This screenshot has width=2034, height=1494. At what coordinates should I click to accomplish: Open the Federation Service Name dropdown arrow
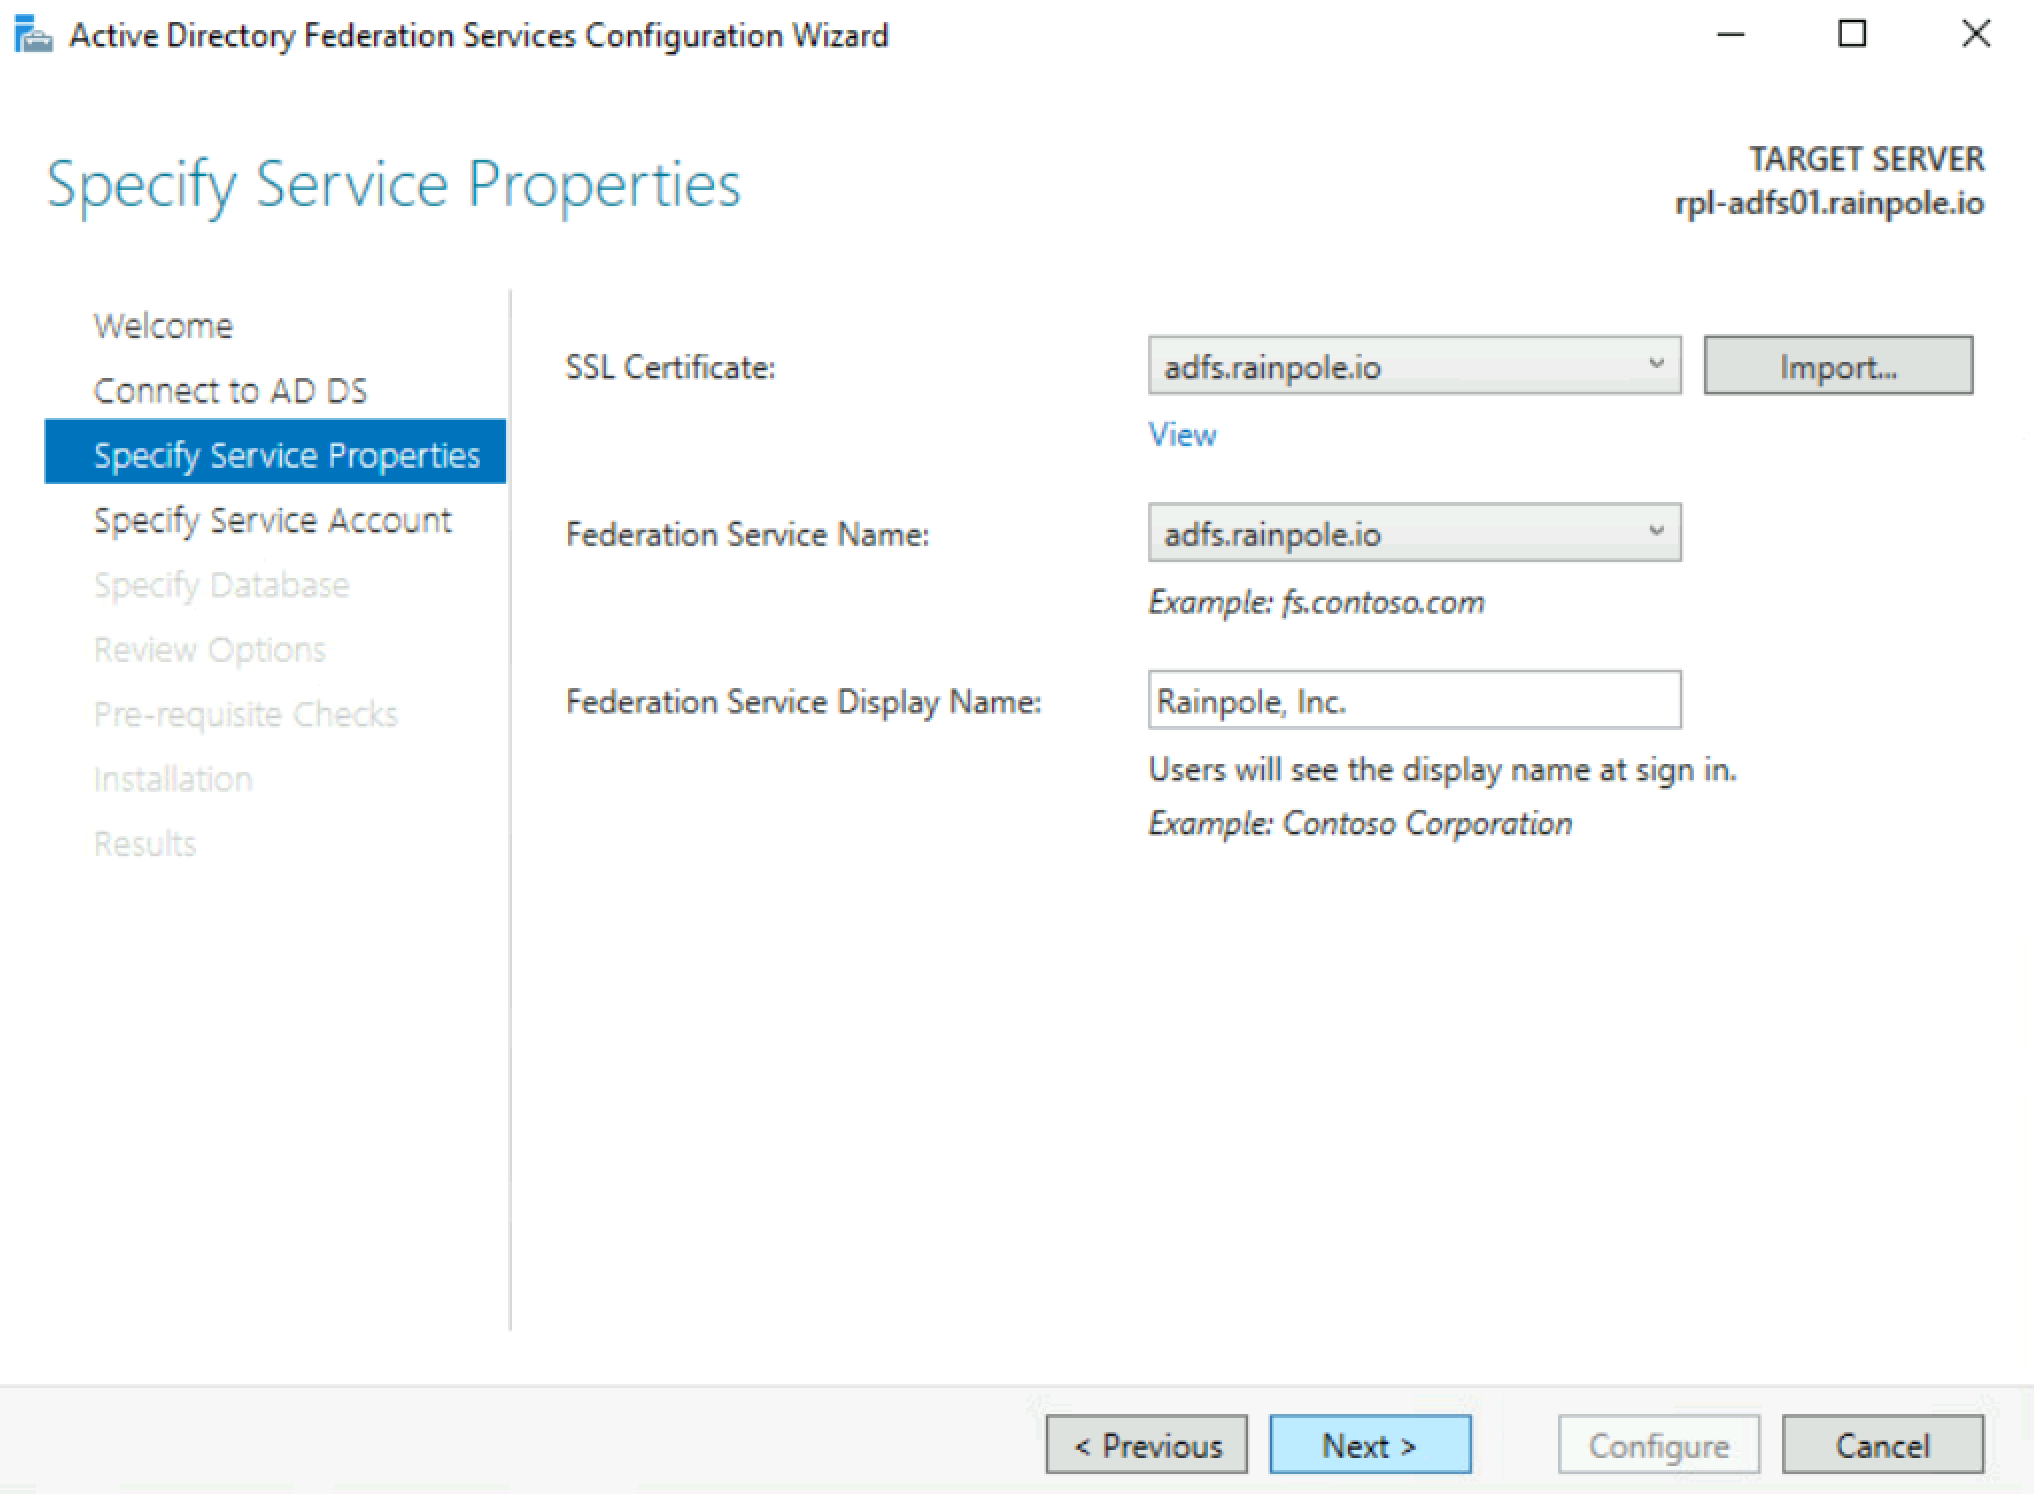tap(1656, 531)
